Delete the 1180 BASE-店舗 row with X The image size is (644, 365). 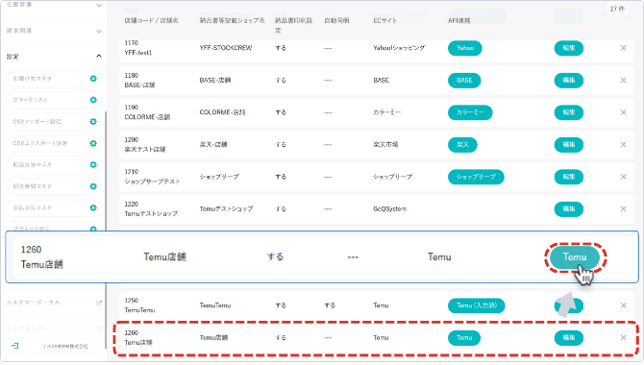(x=623, y=80)
